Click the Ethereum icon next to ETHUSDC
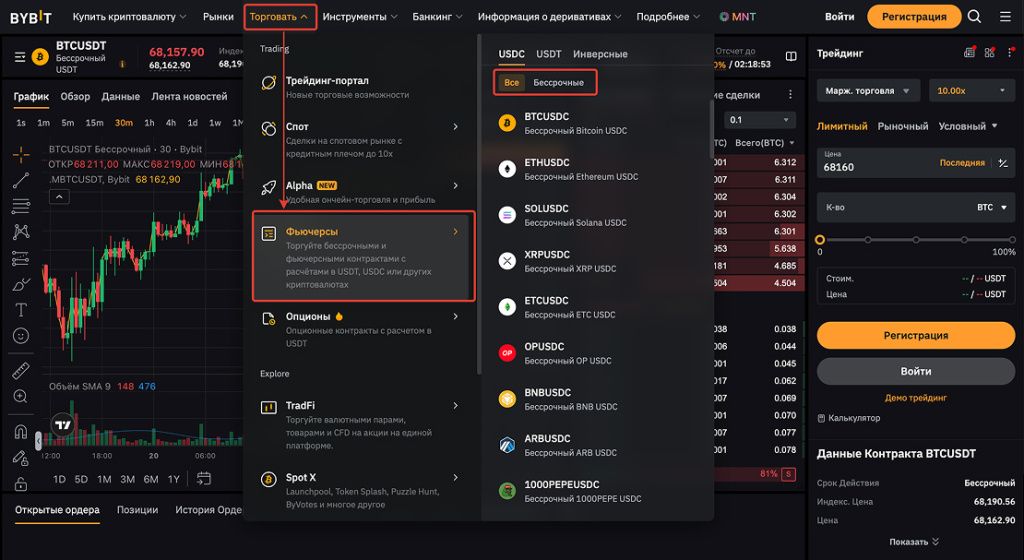Viewport: 1024px width, 560px height. [x=507, y=169]
